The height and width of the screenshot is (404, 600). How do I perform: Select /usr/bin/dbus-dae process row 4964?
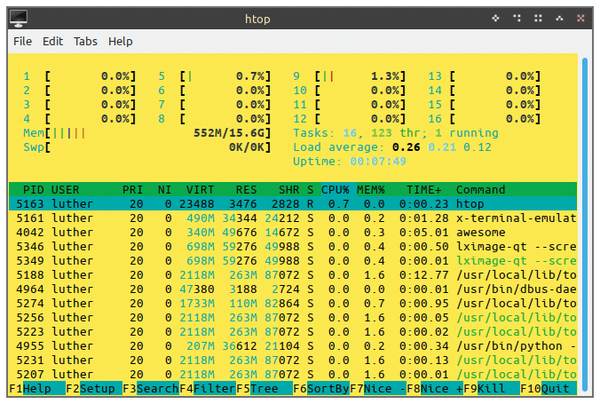(x=293, y=288)
